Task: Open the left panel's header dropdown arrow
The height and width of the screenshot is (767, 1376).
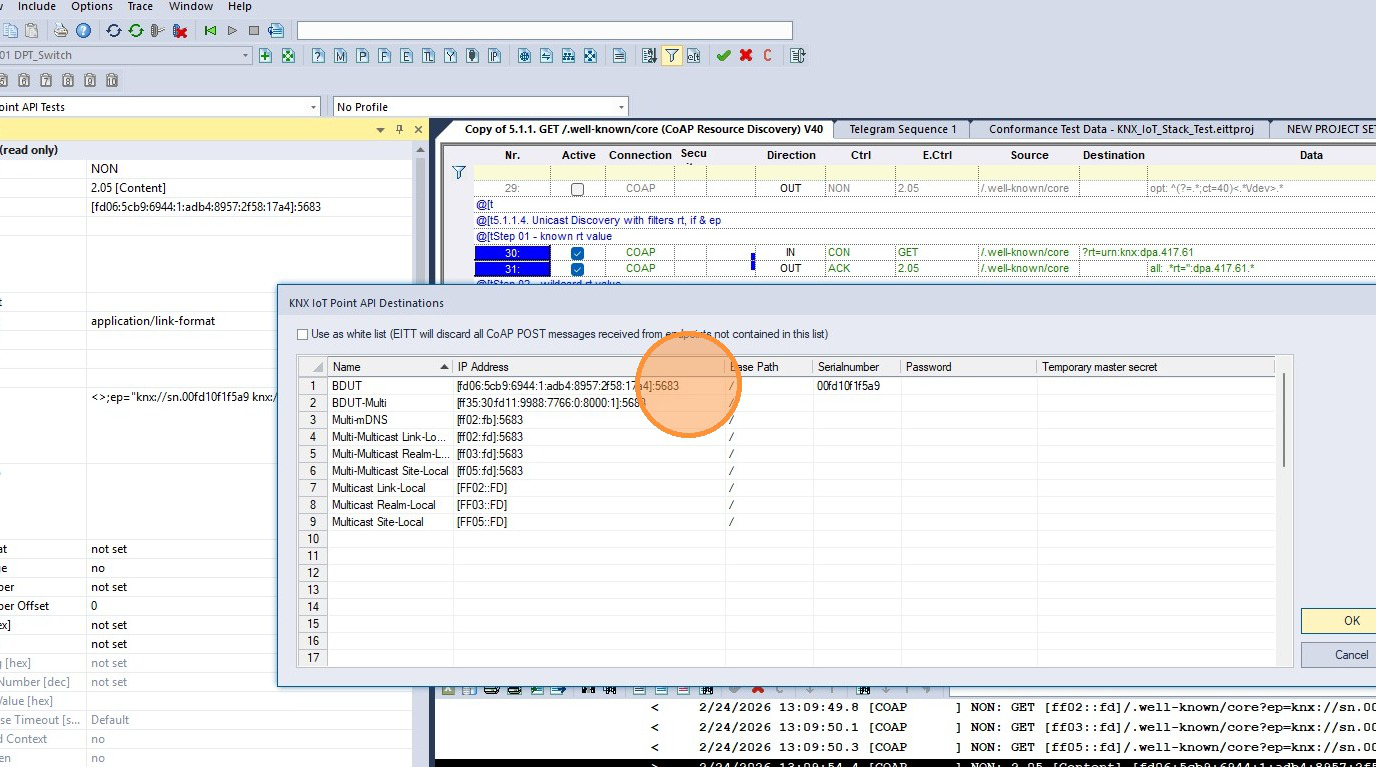Action: pyautogui.click(x=380, y=130)
